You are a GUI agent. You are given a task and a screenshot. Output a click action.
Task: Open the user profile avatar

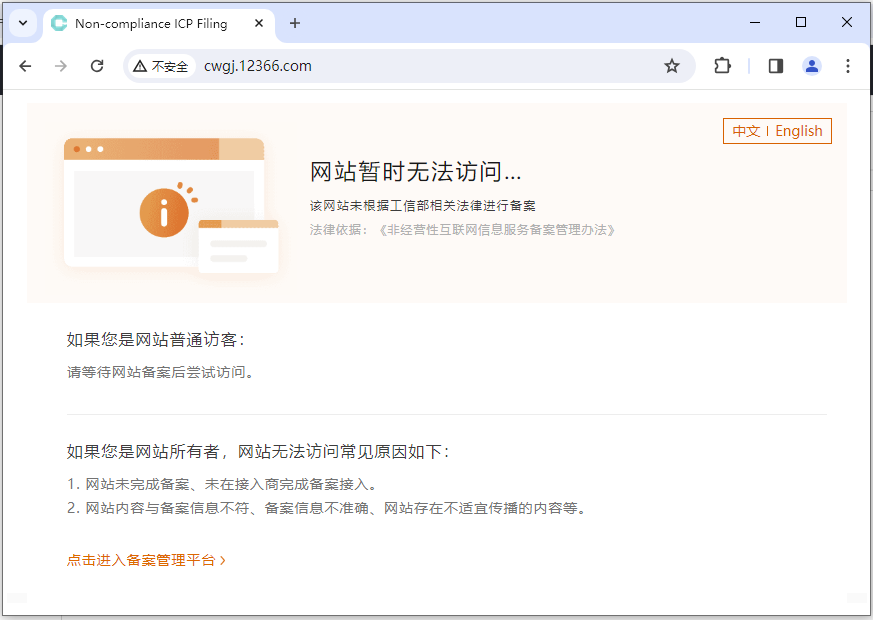(x=812, y=66)
